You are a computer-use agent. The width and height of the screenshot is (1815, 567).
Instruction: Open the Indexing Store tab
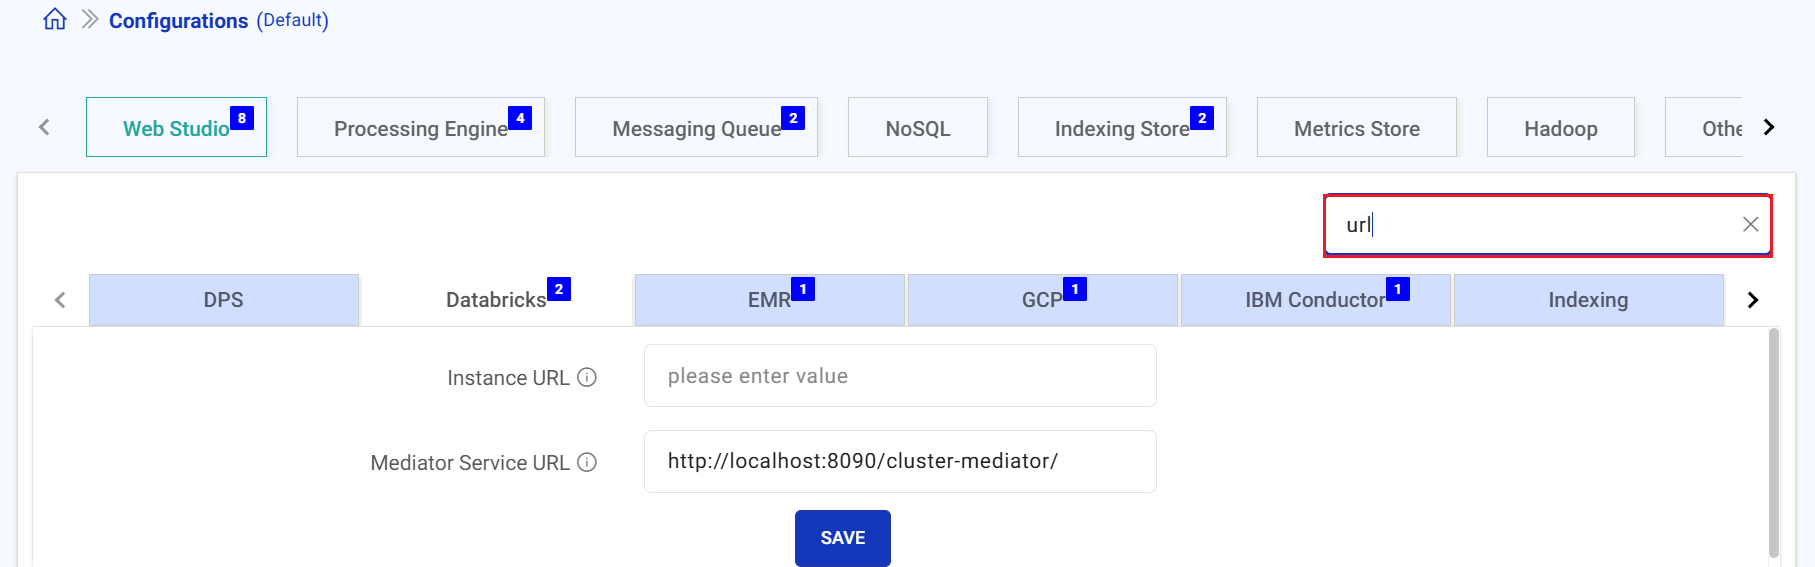click(x=1121, y=128)
